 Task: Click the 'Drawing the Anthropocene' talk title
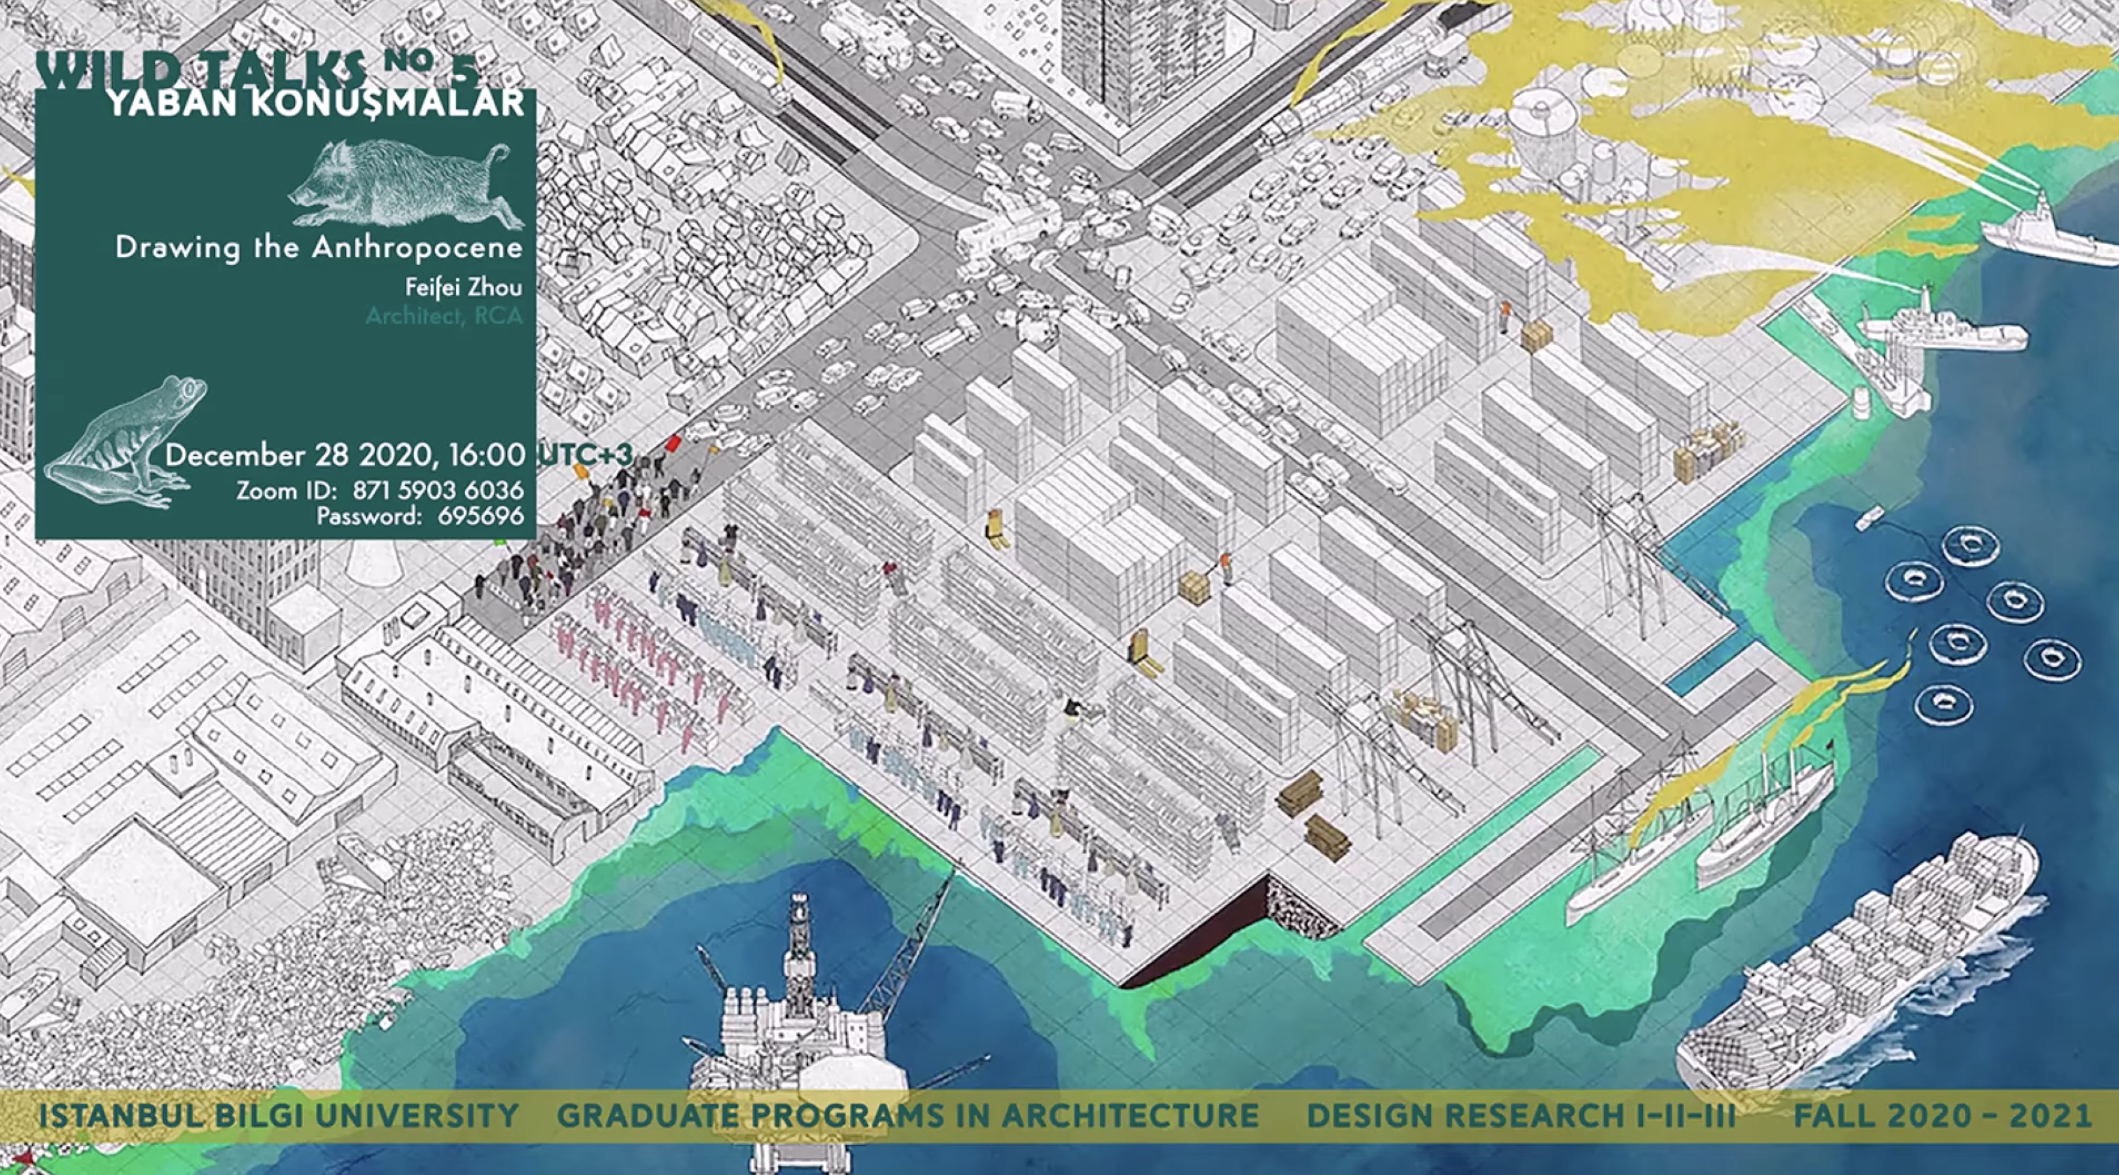tap(319, 247)
